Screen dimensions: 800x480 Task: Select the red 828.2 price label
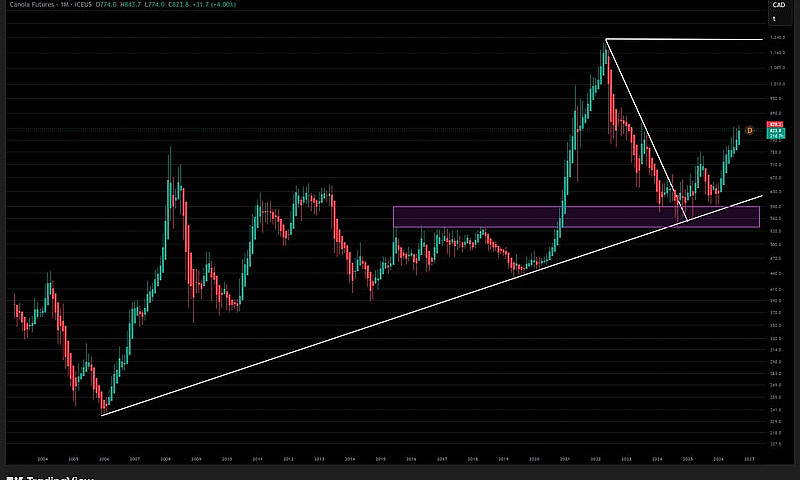(x=776, y=124)
